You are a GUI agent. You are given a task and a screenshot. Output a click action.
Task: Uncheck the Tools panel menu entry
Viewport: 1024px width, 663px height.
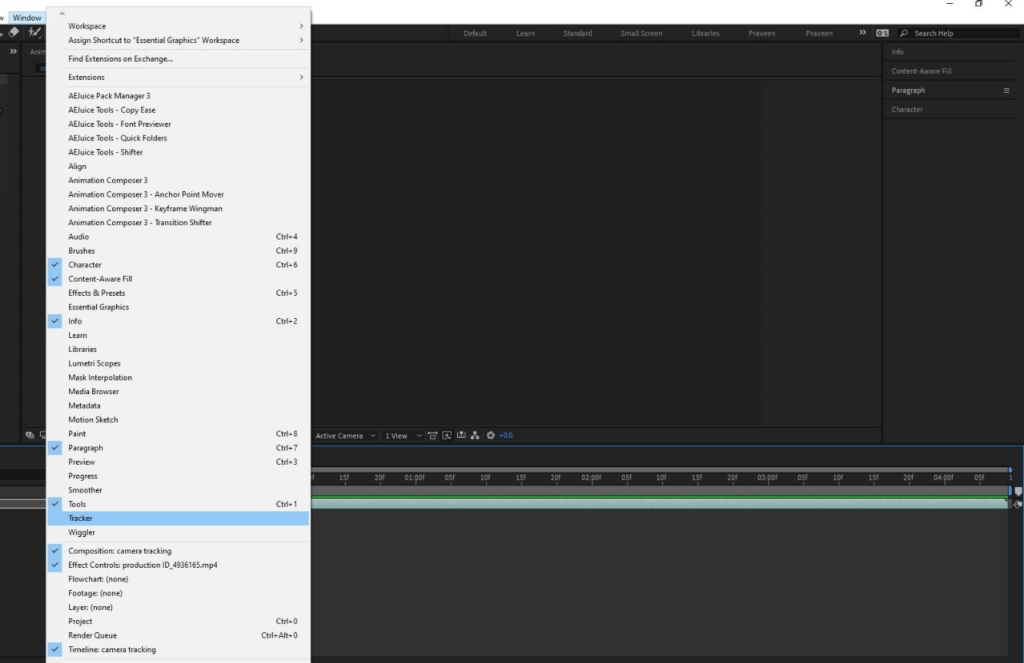point(77,504)
